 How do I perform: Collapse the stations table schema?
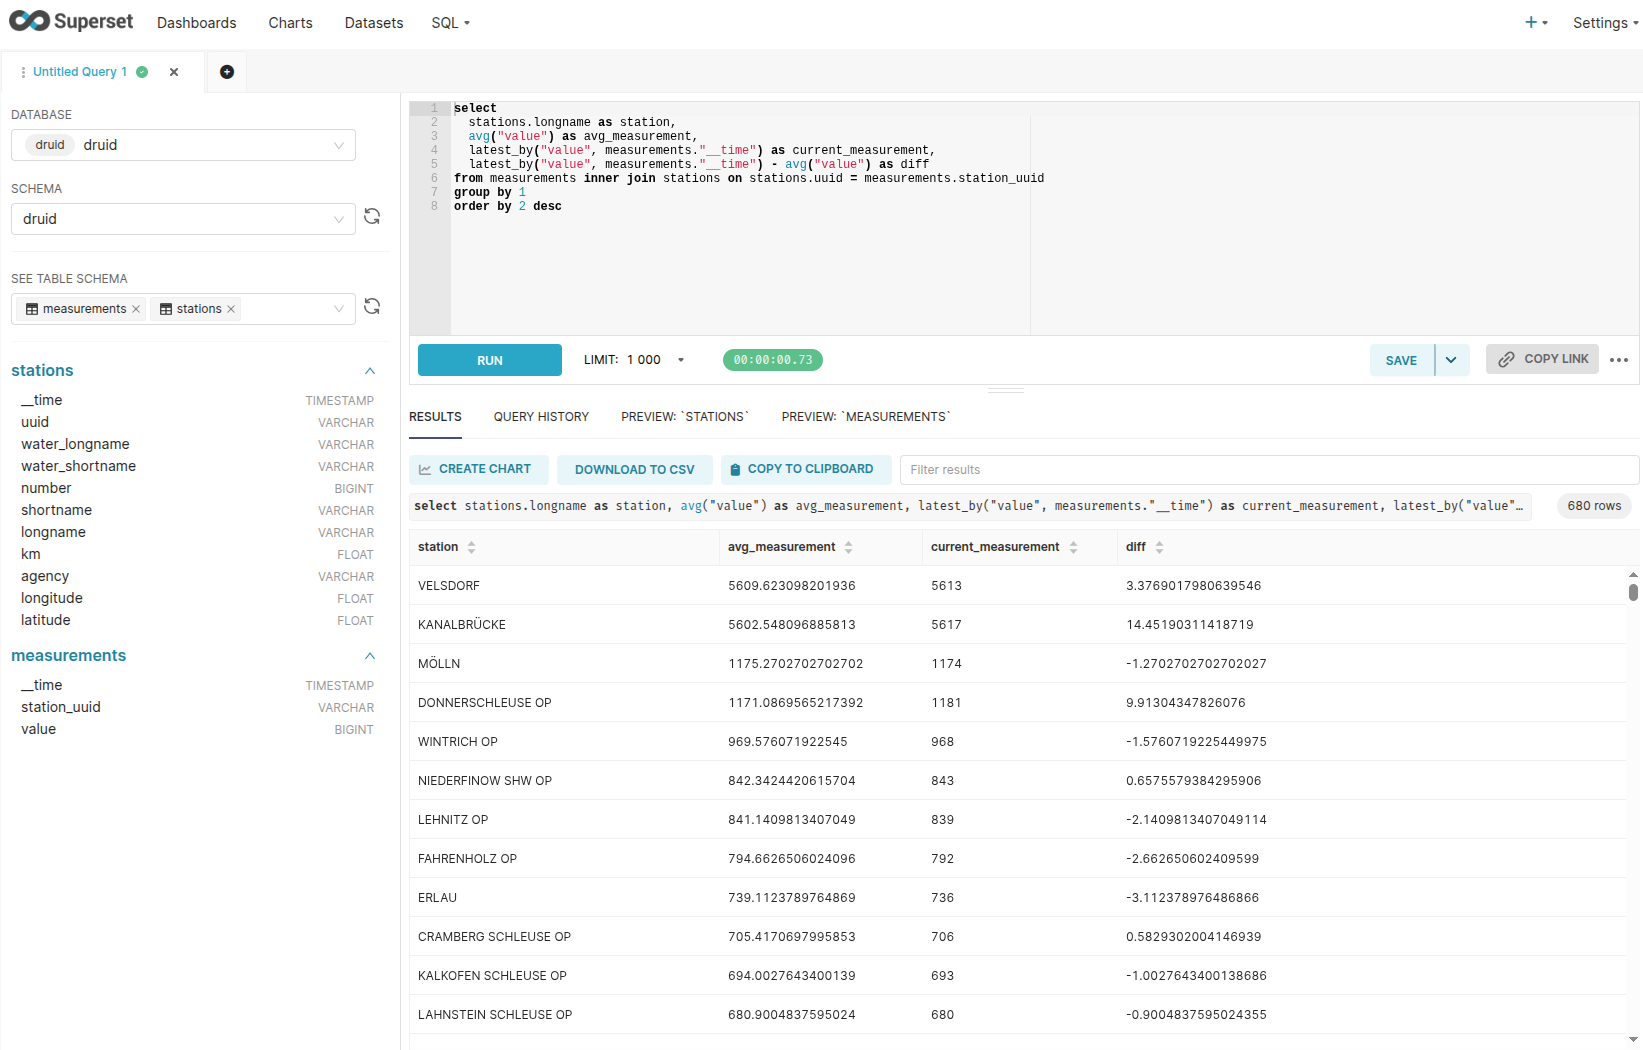click(x=370, y=371)
